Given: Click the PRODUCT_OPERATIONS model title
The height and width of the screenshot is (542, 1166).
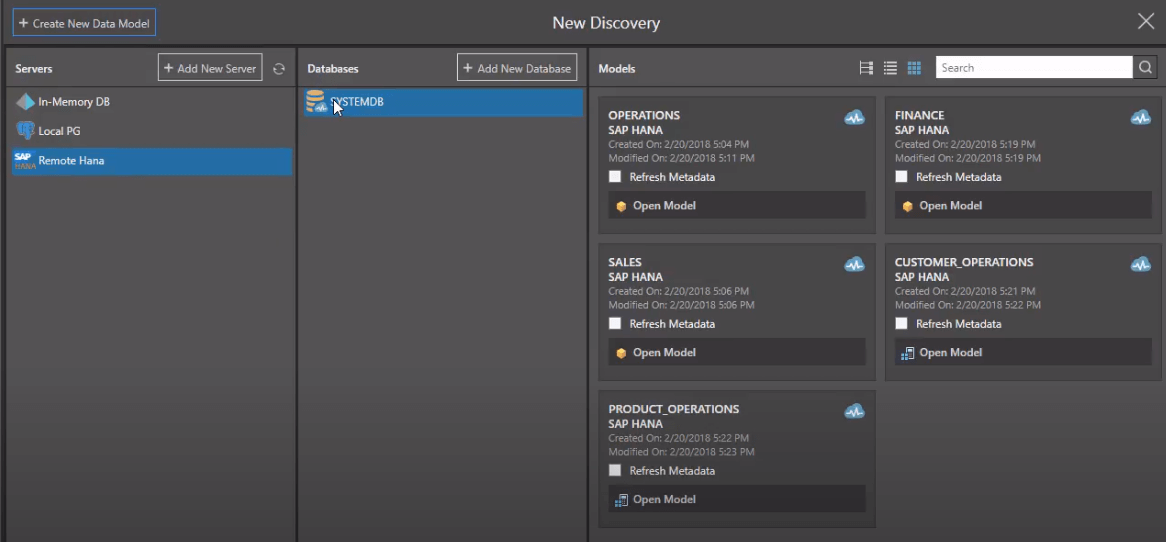Looking at the screenshot, I should click(x=674, y=409).
